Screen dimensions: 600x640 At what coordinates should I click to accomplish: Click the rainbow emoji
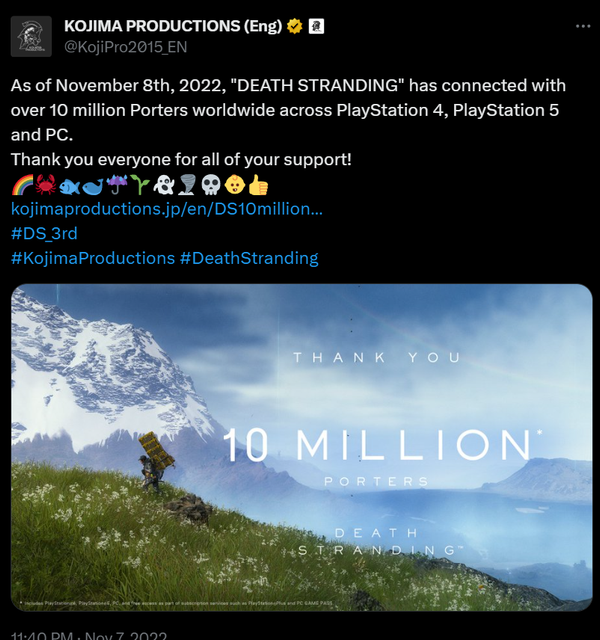point(22,185)
